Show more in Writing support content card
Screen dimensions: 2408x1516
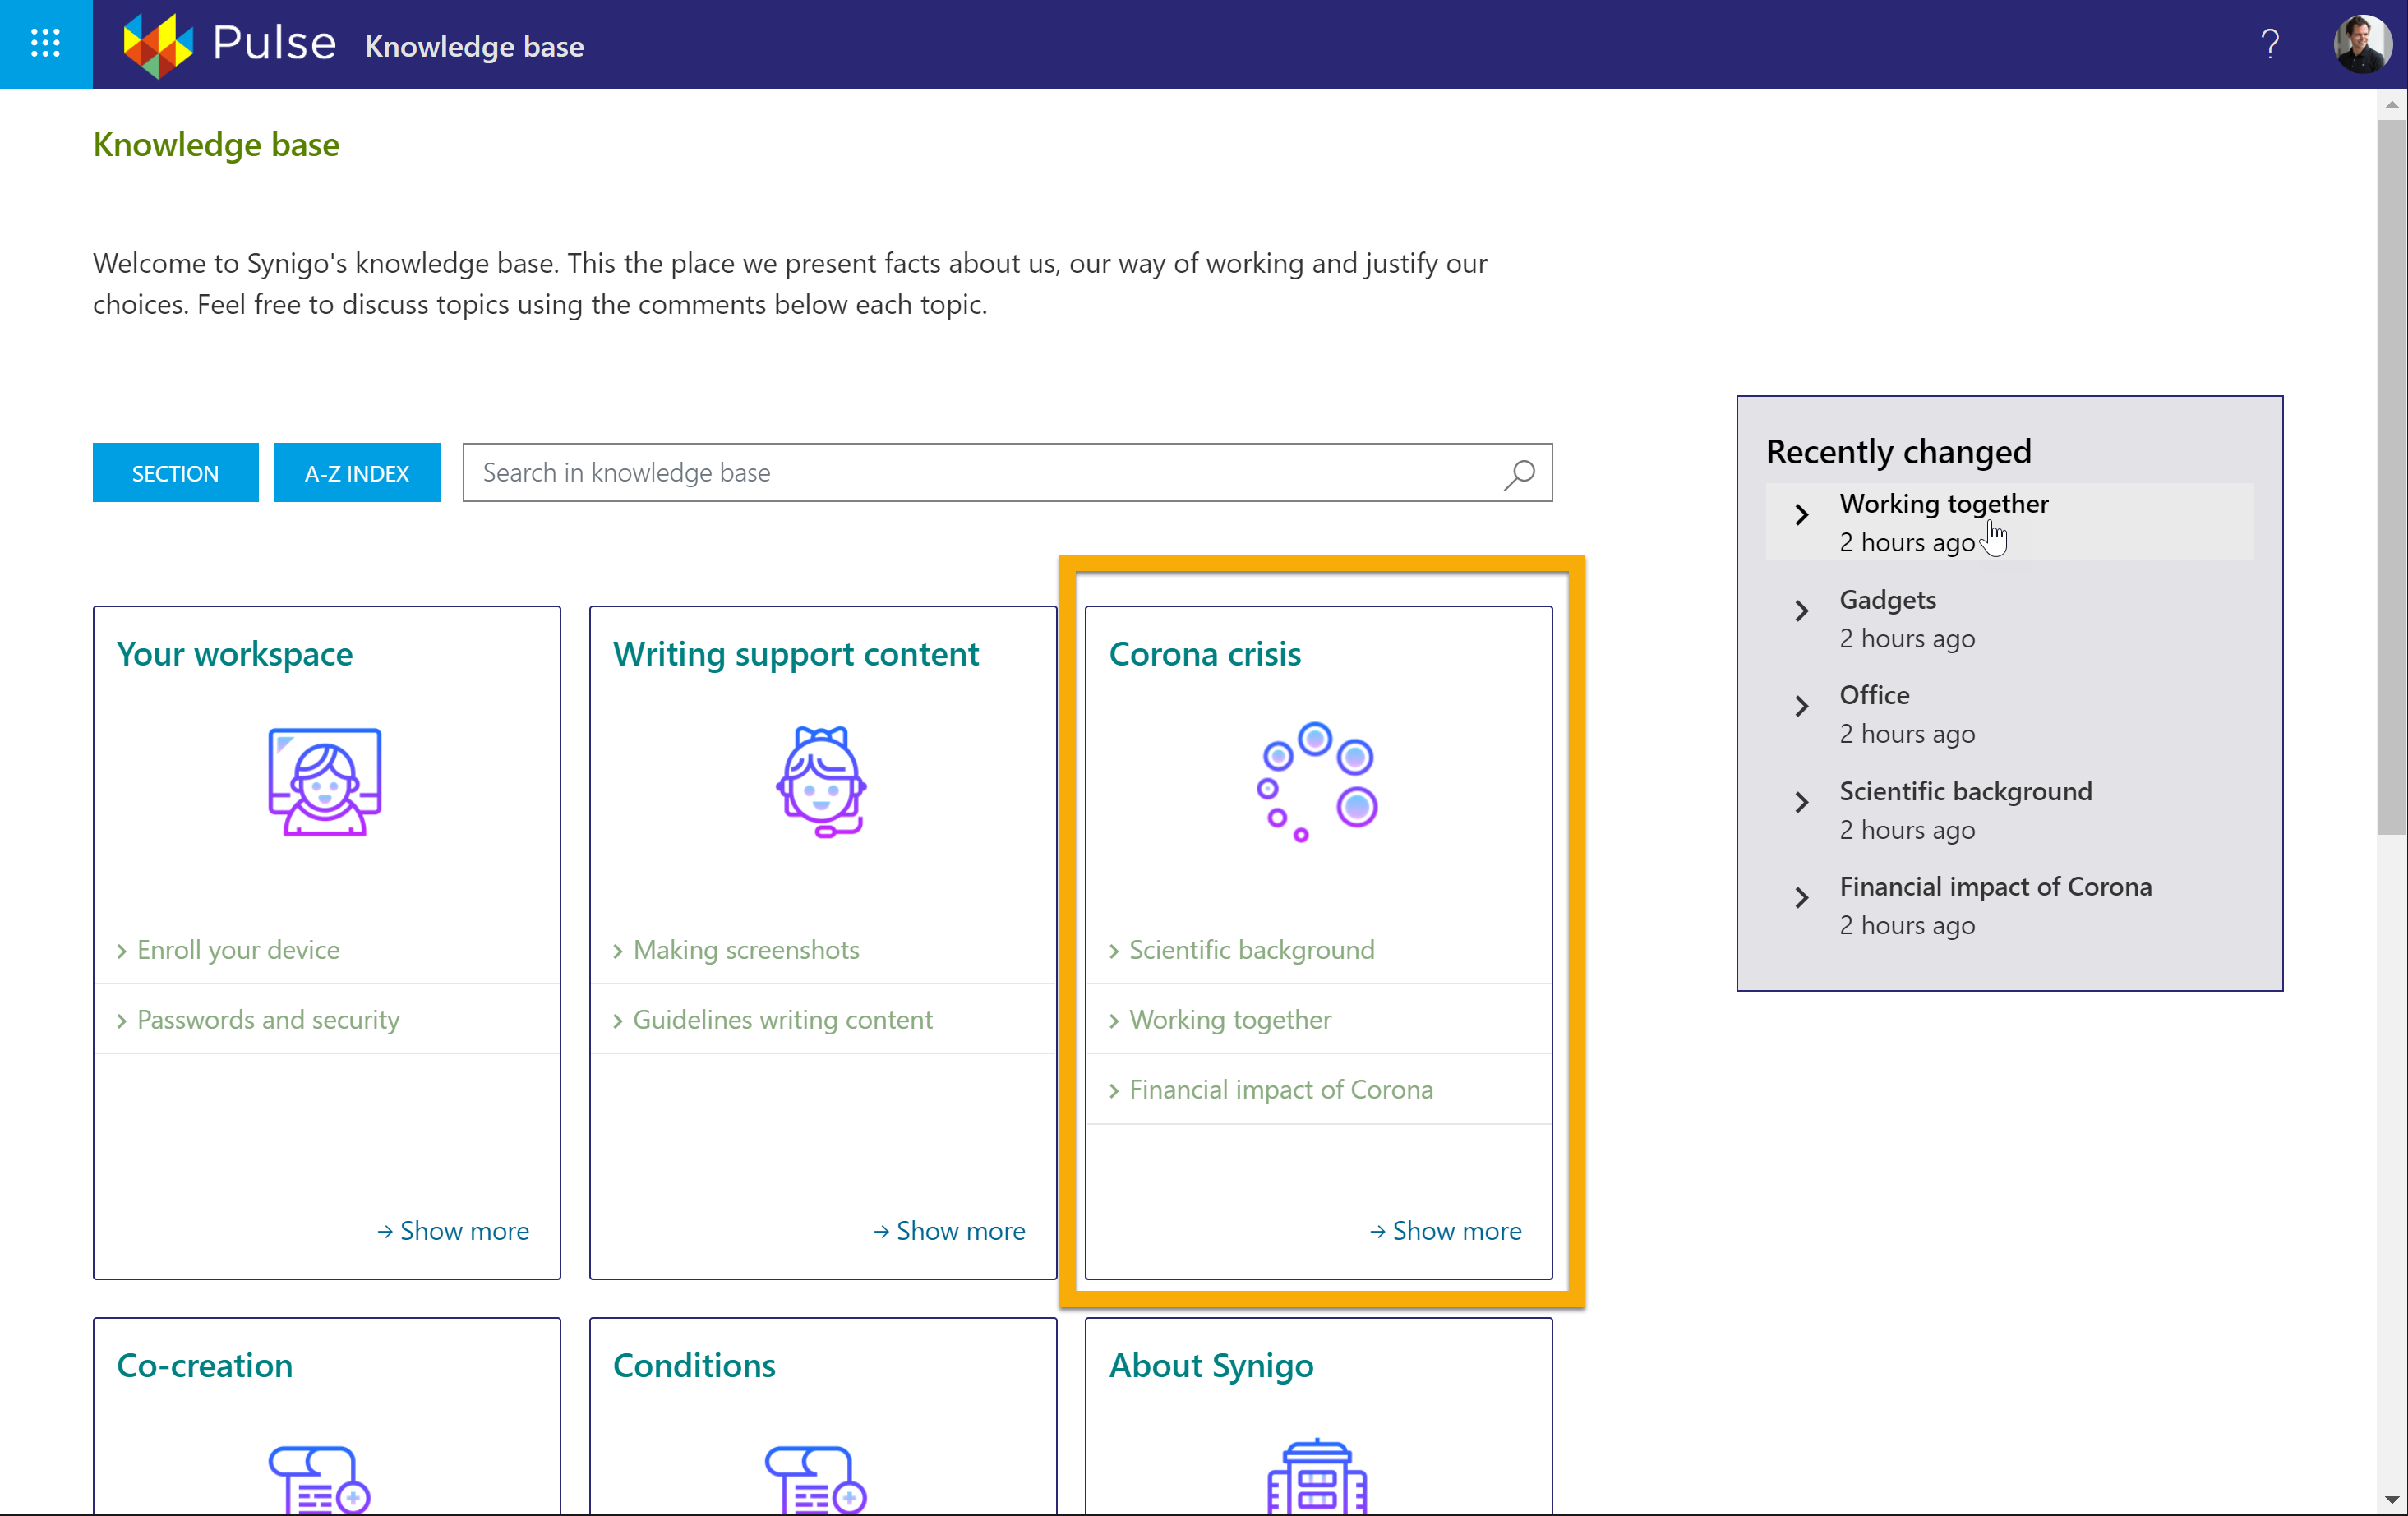click(949, 1231)
